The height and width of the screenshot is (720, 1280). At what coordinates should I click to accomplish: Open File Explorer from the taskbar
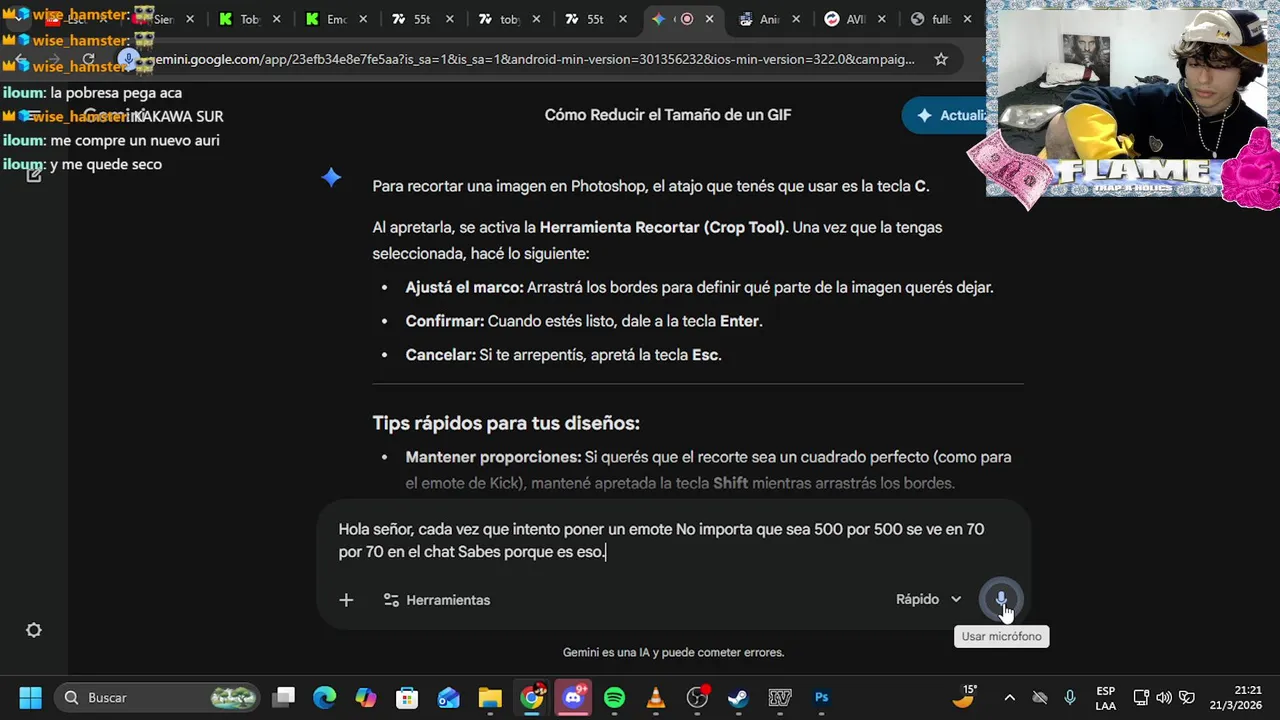tap(489, 697)
